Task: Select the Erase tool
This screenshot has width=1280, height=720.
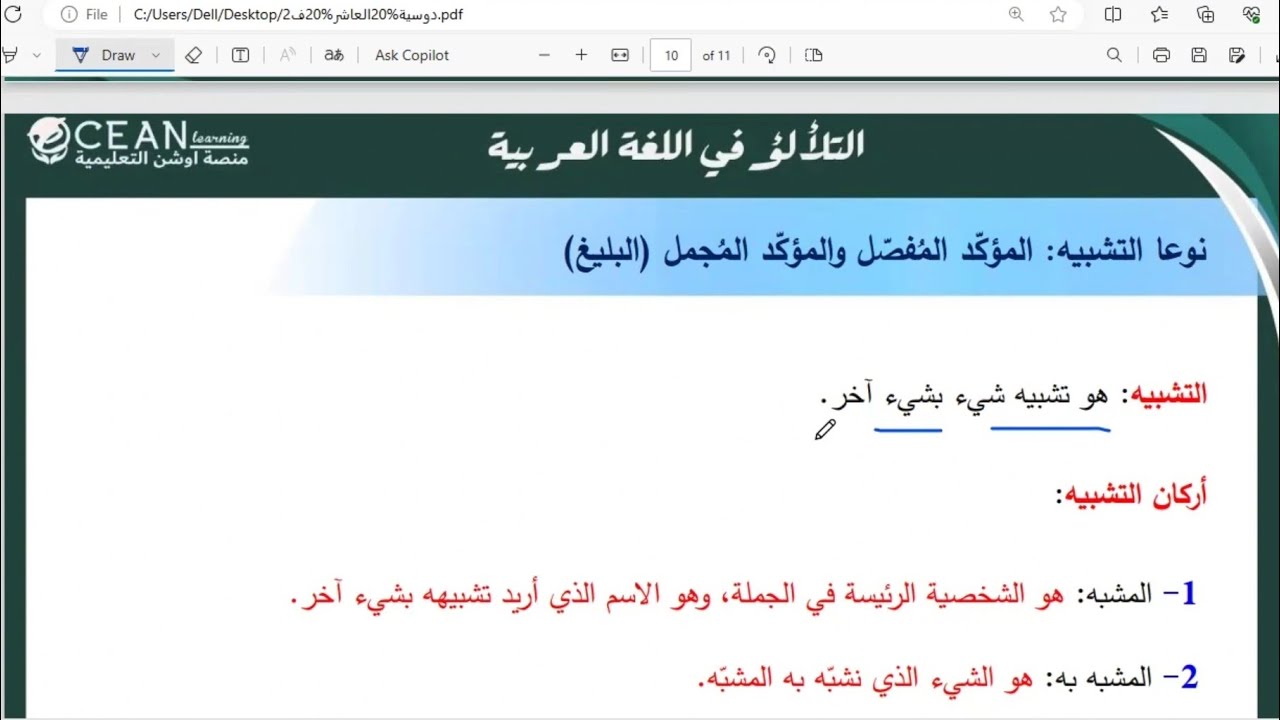Action: point(193,55)
